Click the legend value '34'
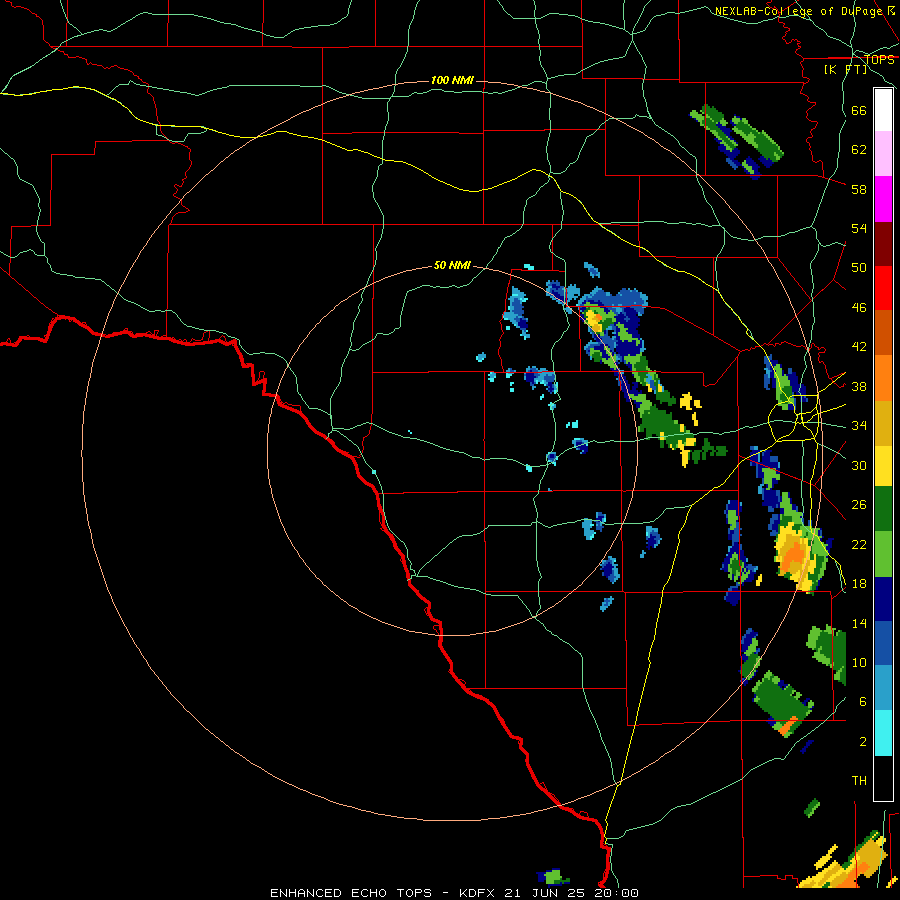Screen dimensions: 900x900 859,426
